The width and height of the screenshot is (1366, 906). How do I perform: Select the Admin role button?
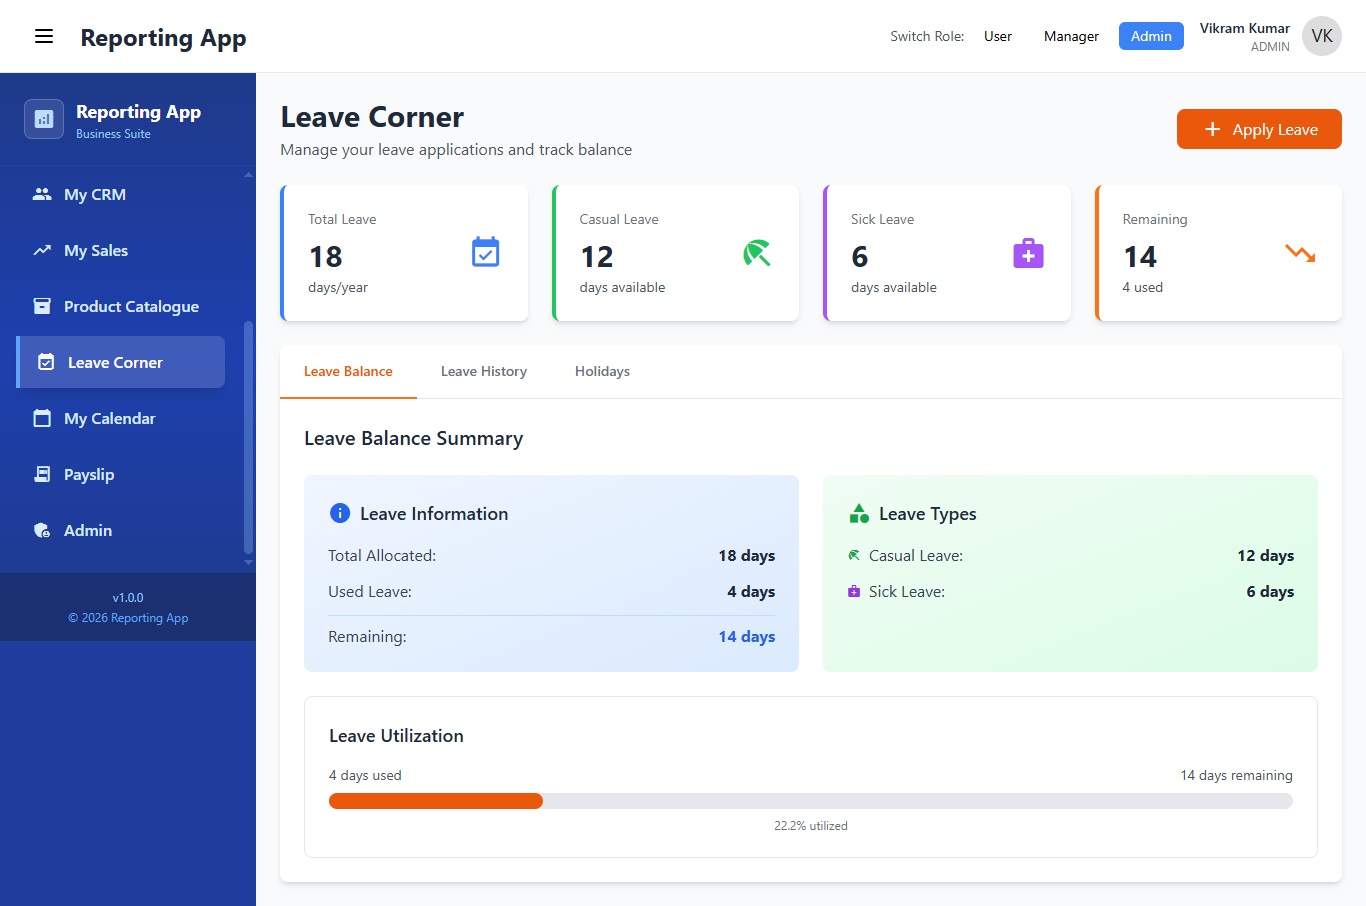point(1151,36)
